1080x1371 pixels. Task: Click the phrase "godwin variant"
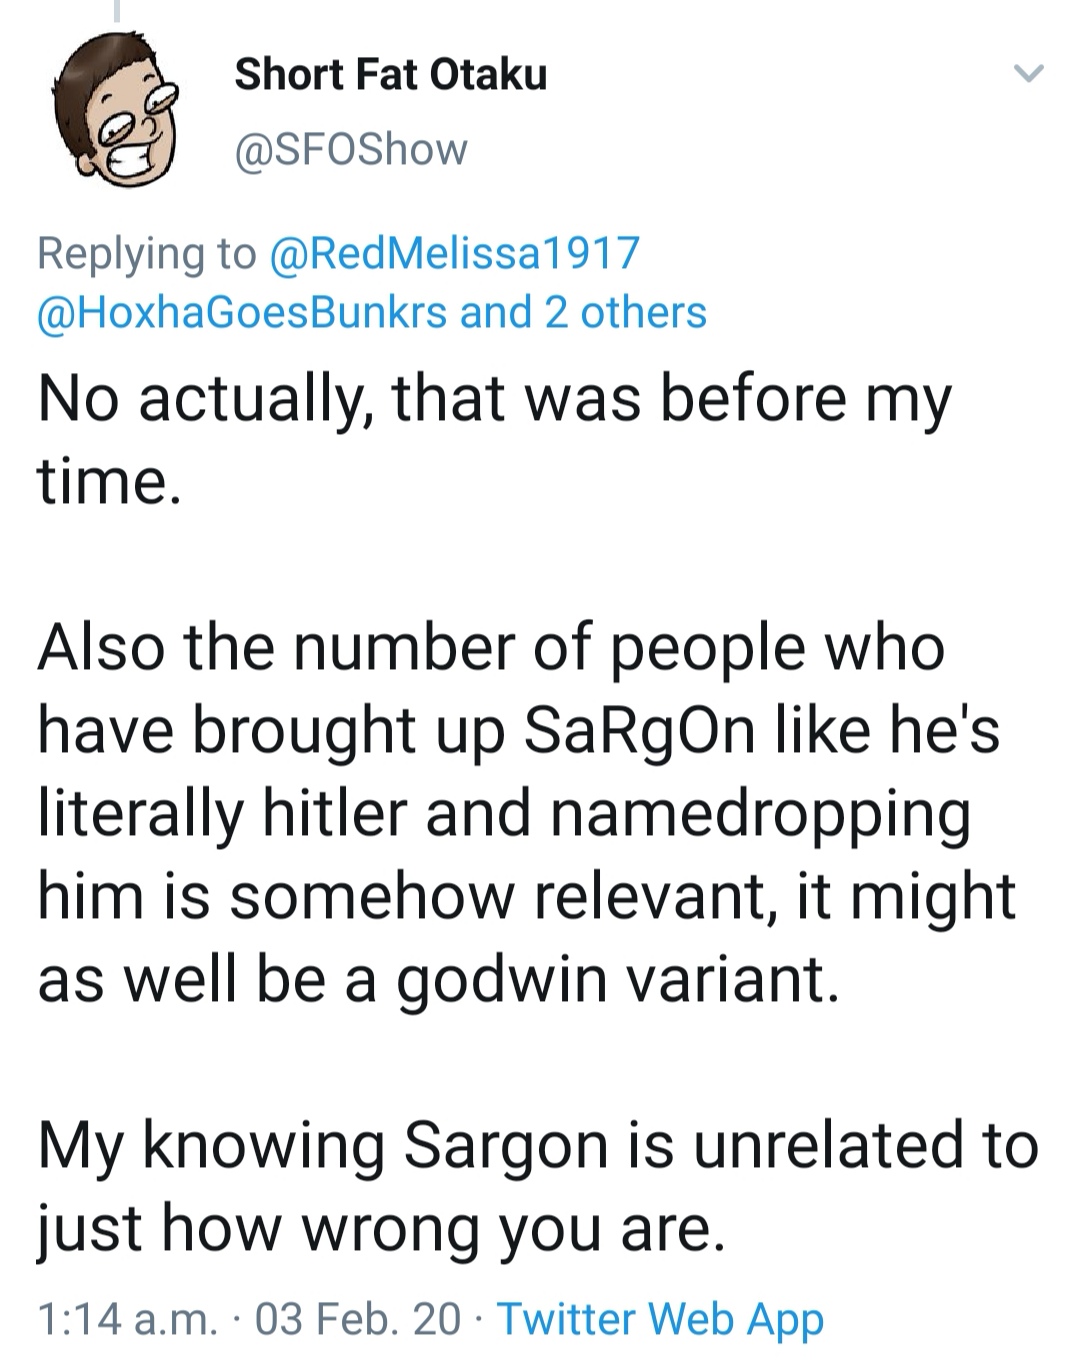(x=615, y=979)
